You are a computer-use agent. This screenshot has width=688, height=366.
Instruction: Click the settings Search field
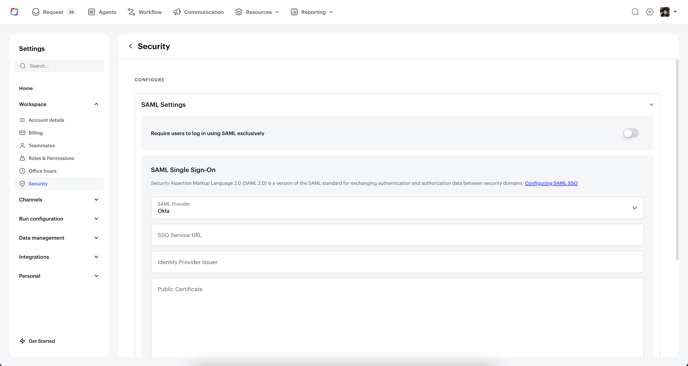coord(59,66)
